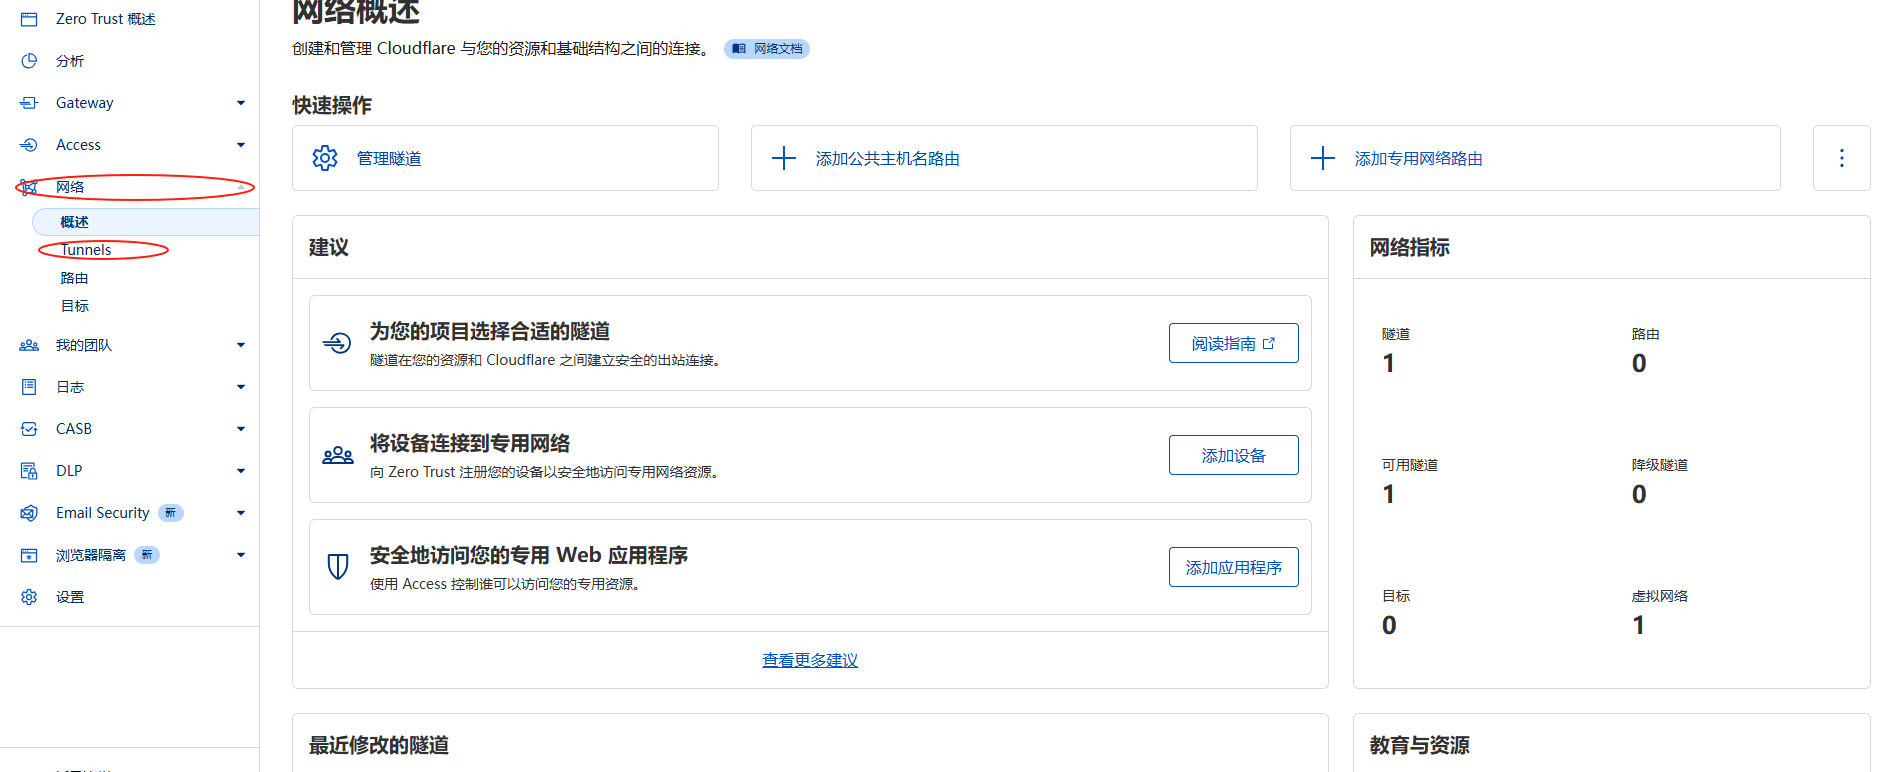Expand the DLP menu arrow
1890x772 pixels.
[x=241, y=471]
